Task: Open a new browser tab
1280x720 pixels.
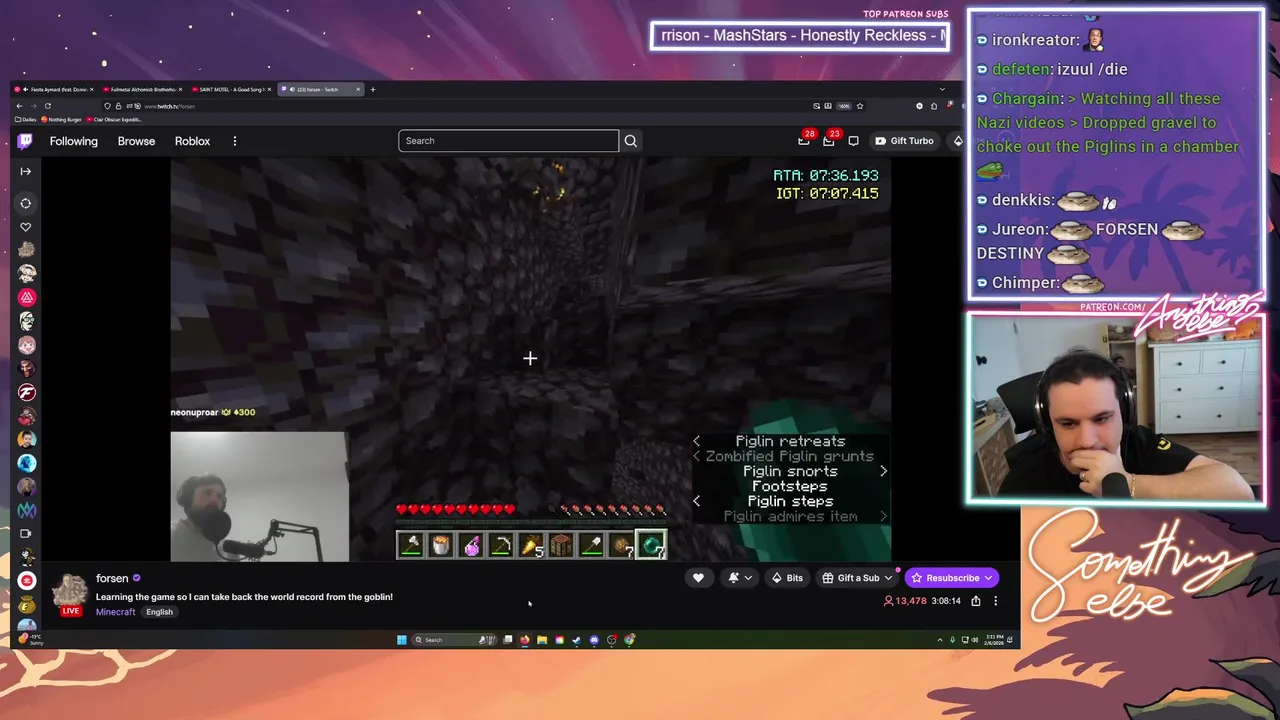Action: (373, 89)
